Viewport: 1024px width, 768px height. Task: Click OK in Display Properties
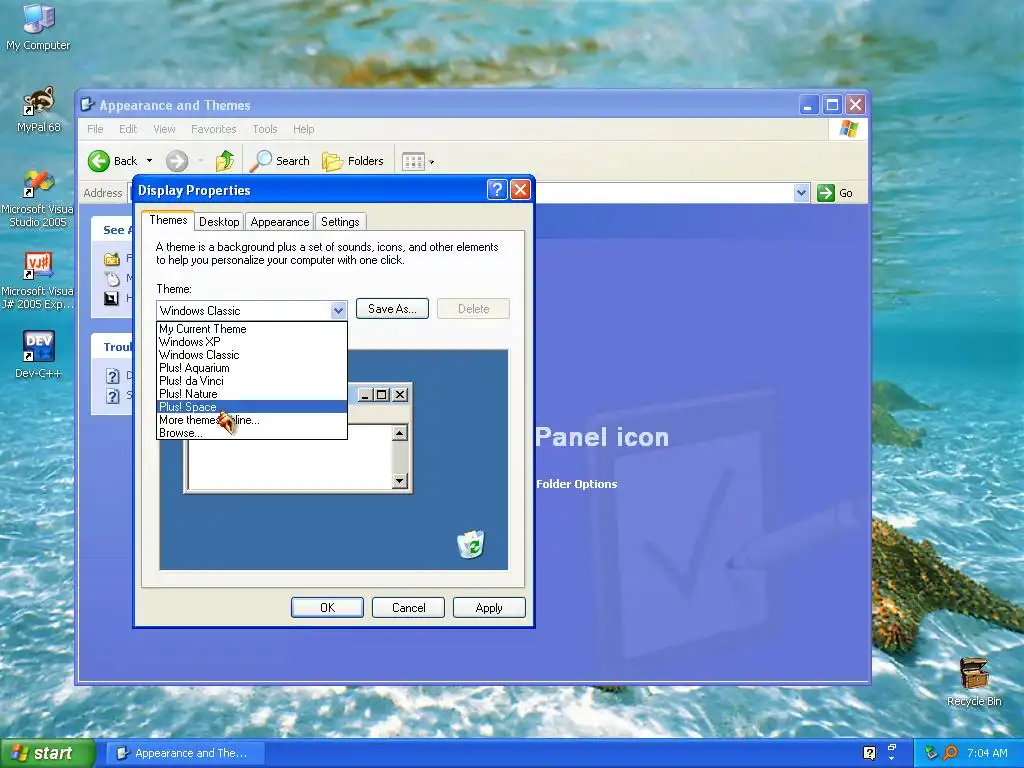tap(327, 607)
